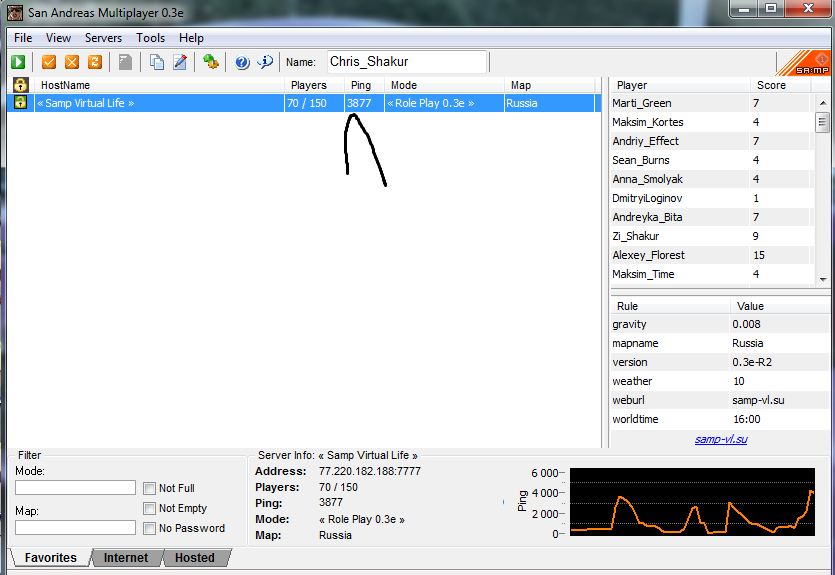Click the gray Master List icon
Image resolution: width=835 pixels, height=575 pixels.
[x=125, y=62]
